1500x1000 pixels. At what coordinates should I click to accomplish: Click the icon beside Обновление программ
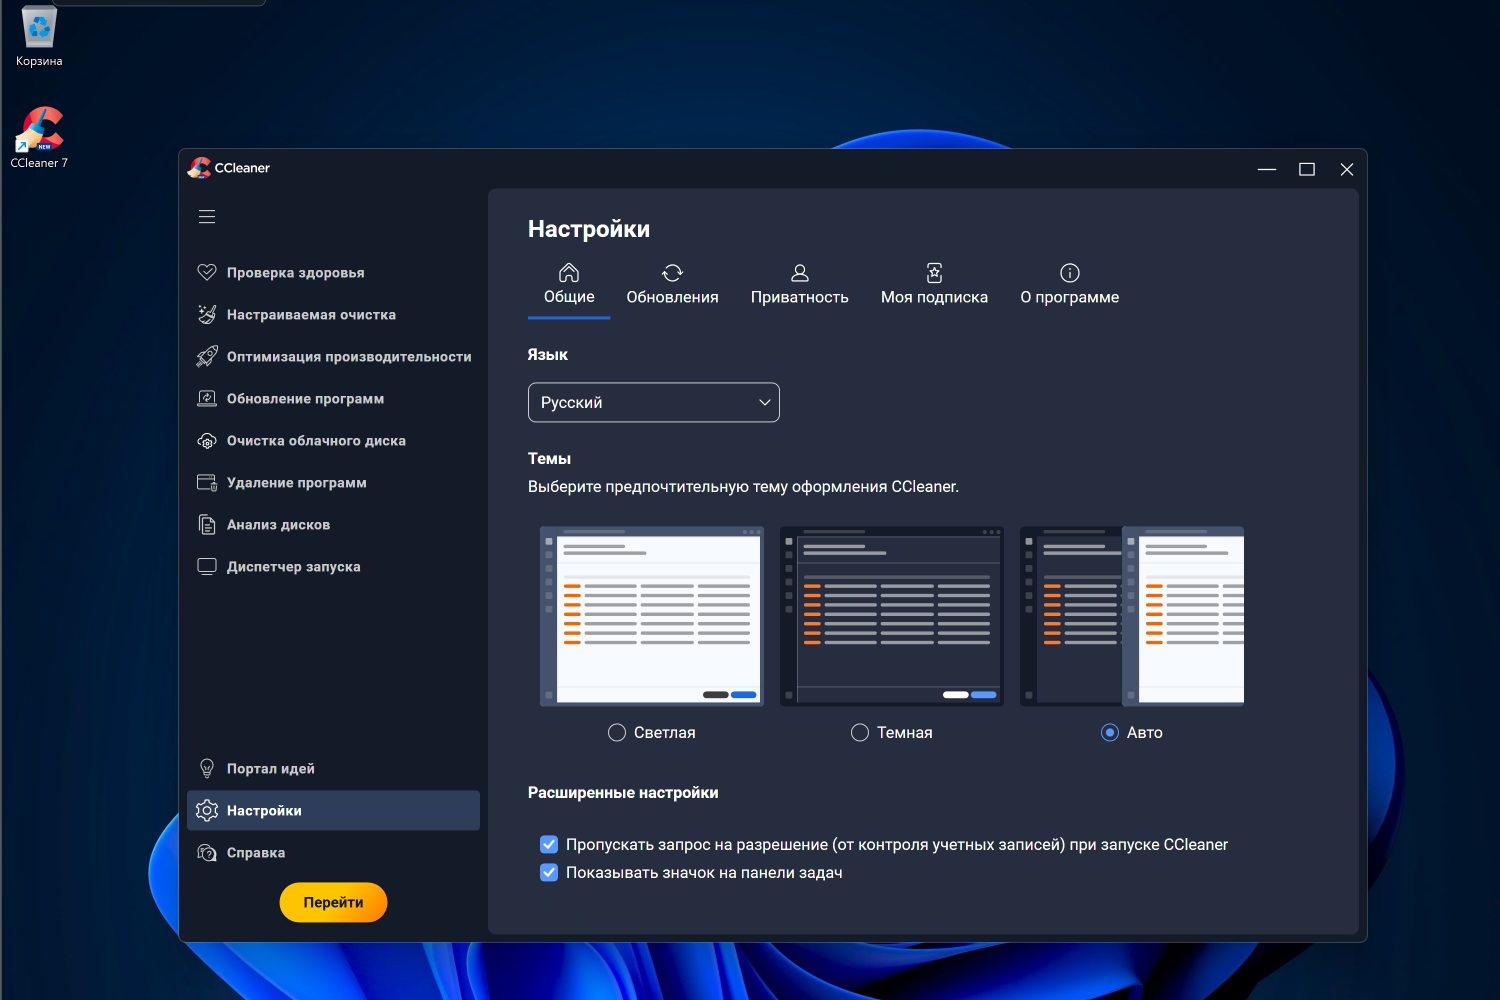207,398
